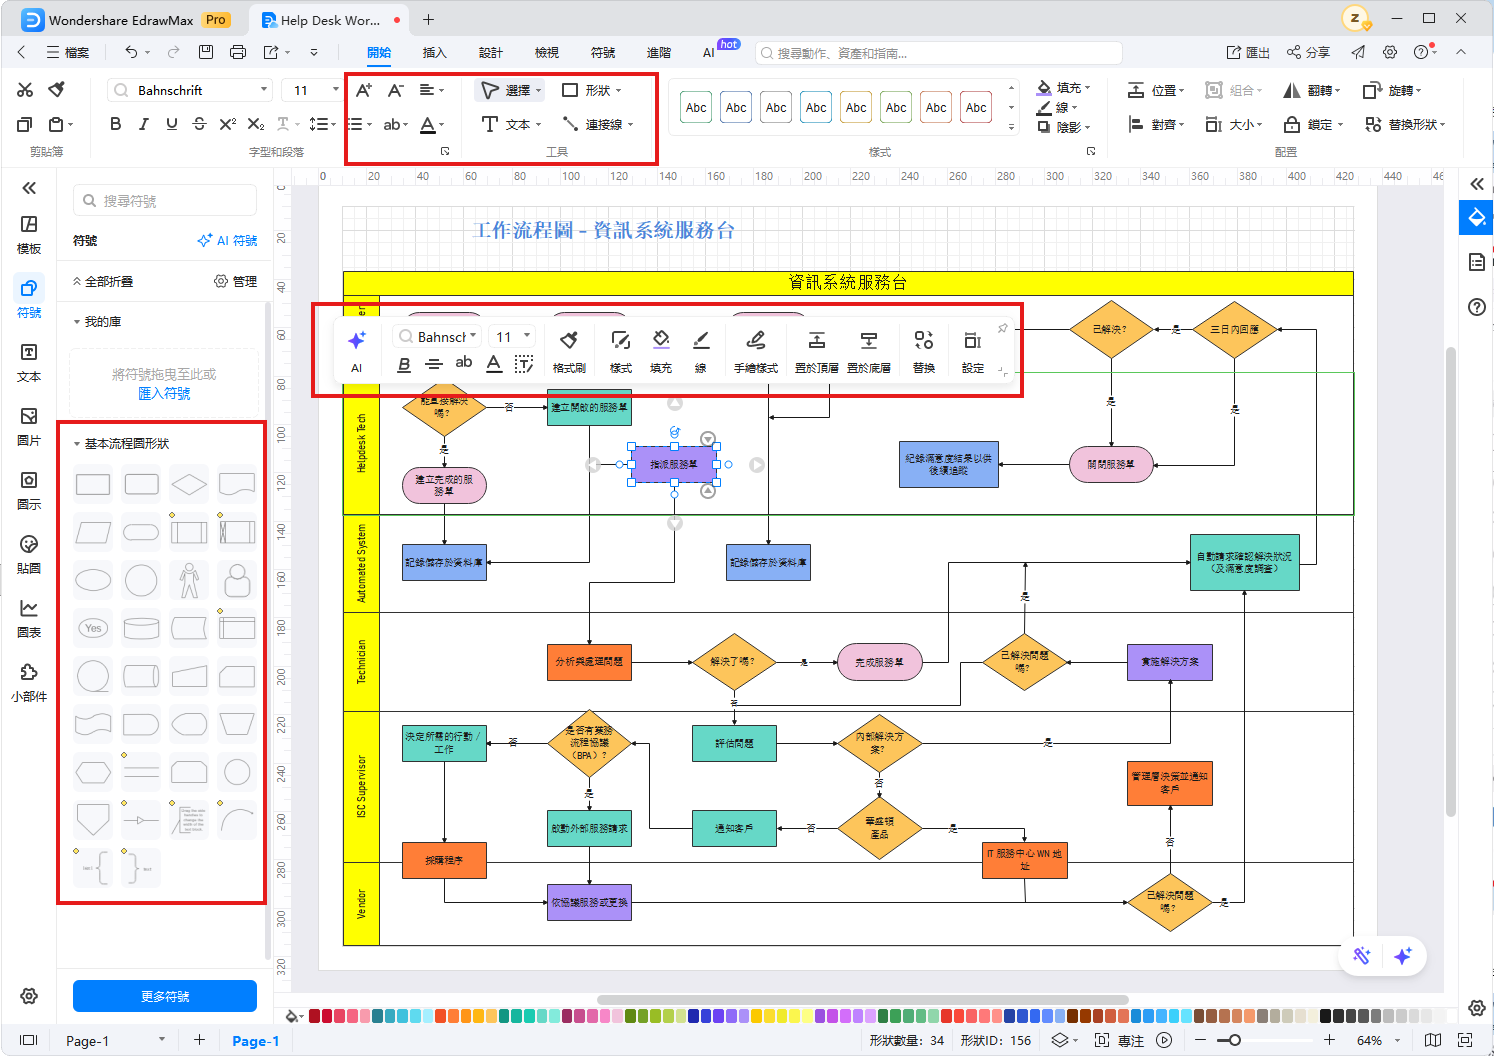Open 圖表 charts panel in the left sidebar
This screenshot has height=1056, width=1494.
pyautogui.click(x=29, y=618)
